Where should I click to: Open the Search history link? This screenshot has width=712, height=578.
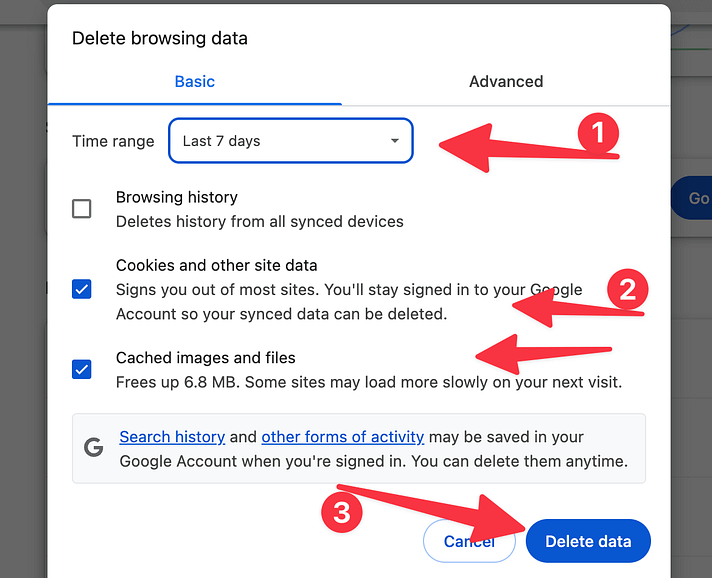pos(172,437)
